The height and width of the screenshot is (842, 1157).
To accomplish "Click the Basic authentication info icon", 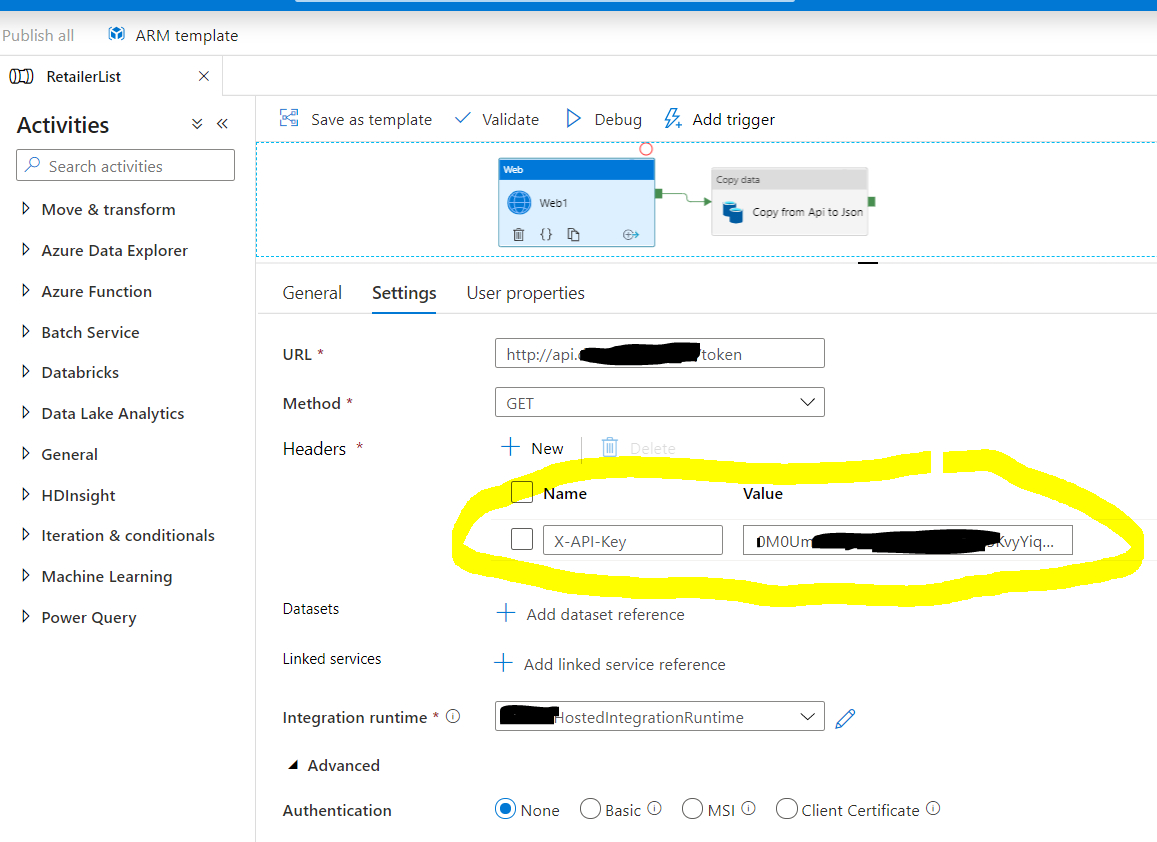I will 655,808.
